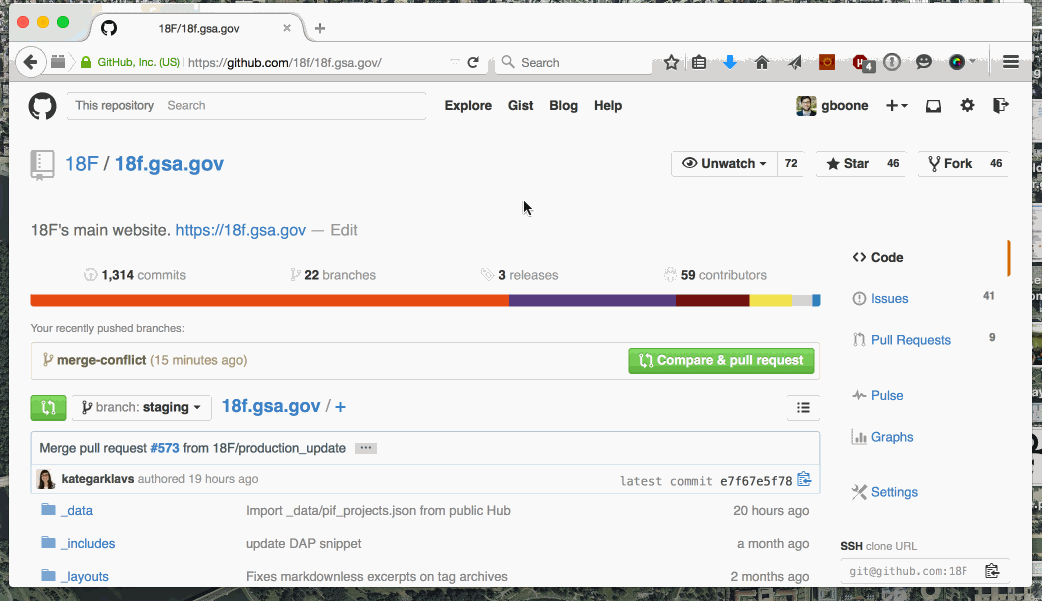Viewport: 1042px width, 601px height.
Task: Open the bookmarks list icon in toolbar
Action: pyautogui.click(x=699, y=62)
